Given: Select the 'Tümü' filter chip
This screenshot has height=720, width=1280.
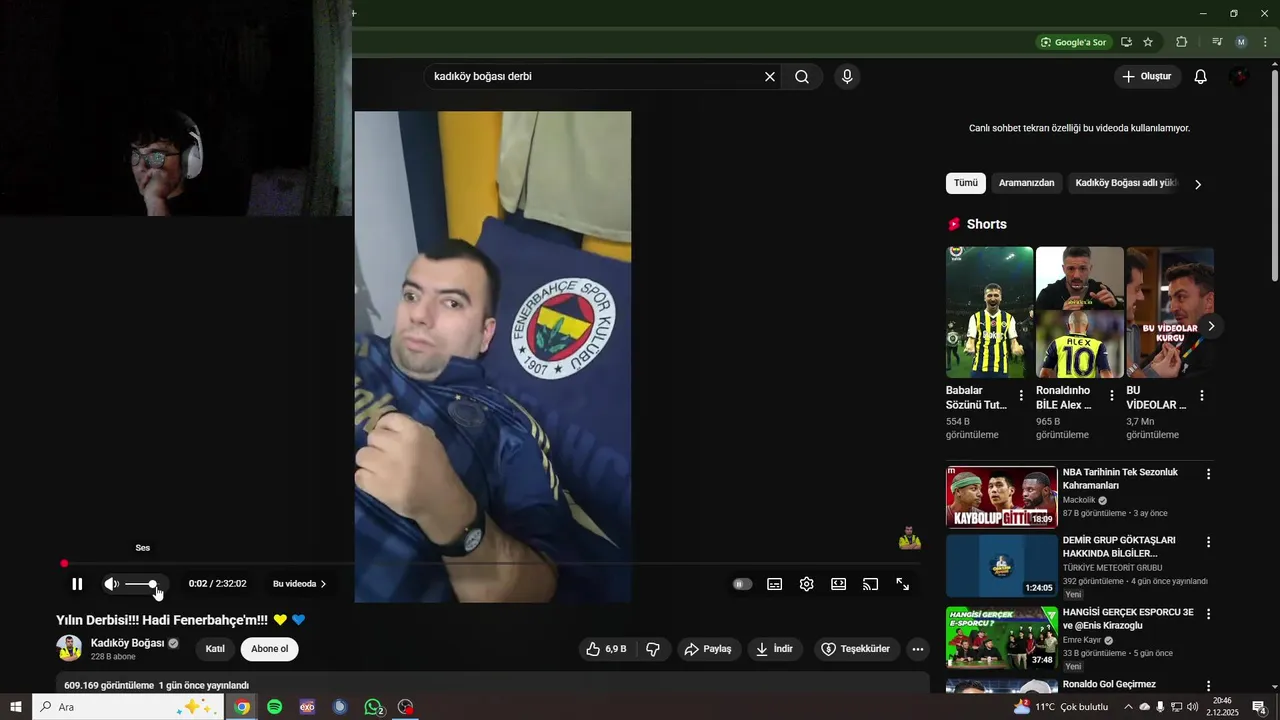Looking at the screenshot, I should [x=966, y=183].
